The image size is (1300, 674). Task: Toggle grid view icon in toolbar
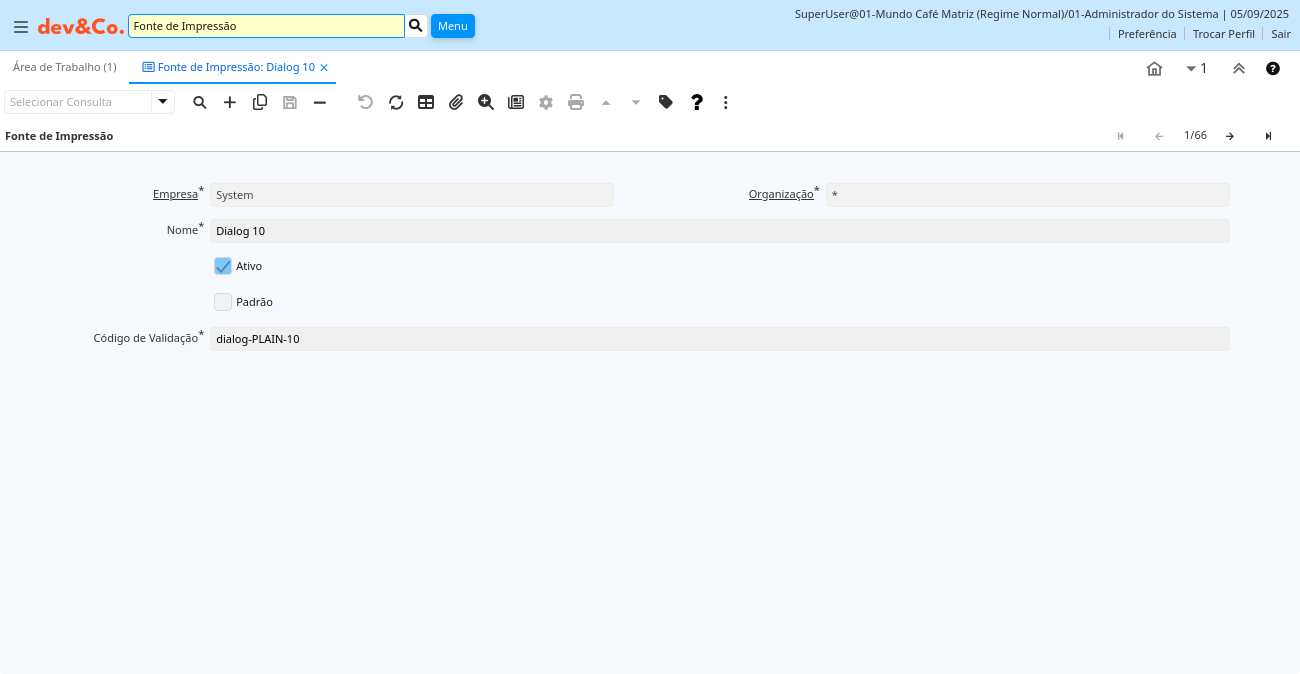coord(426,102)
